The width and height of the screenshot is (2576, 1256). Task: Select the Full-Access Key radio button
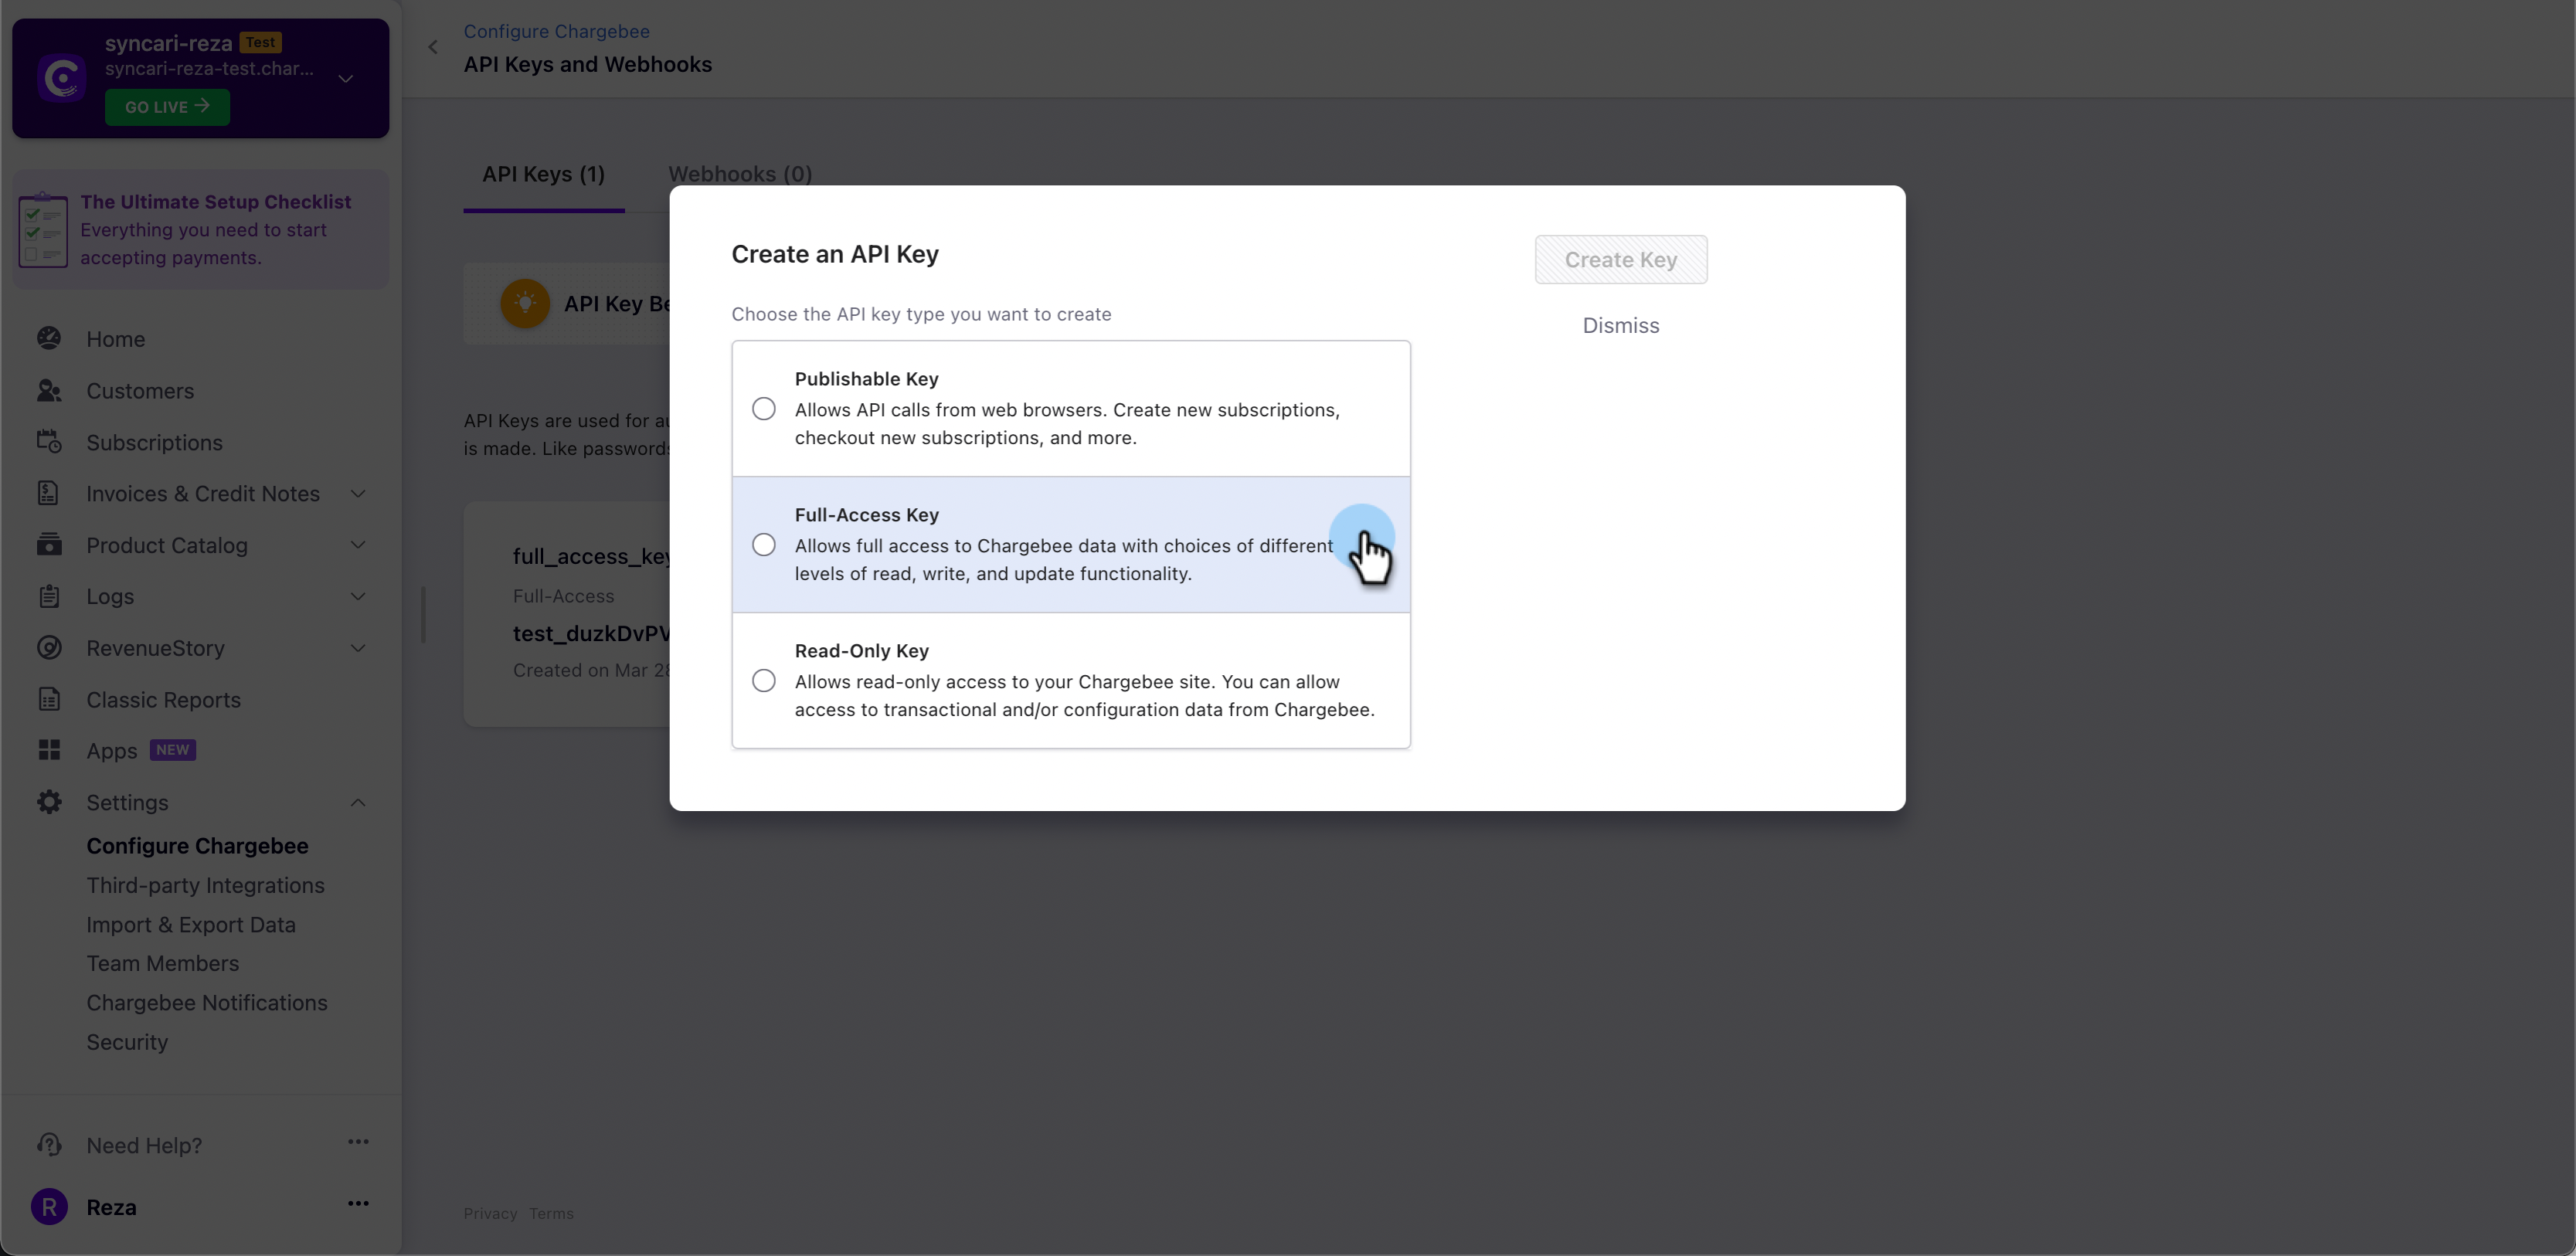click(764, 545)
